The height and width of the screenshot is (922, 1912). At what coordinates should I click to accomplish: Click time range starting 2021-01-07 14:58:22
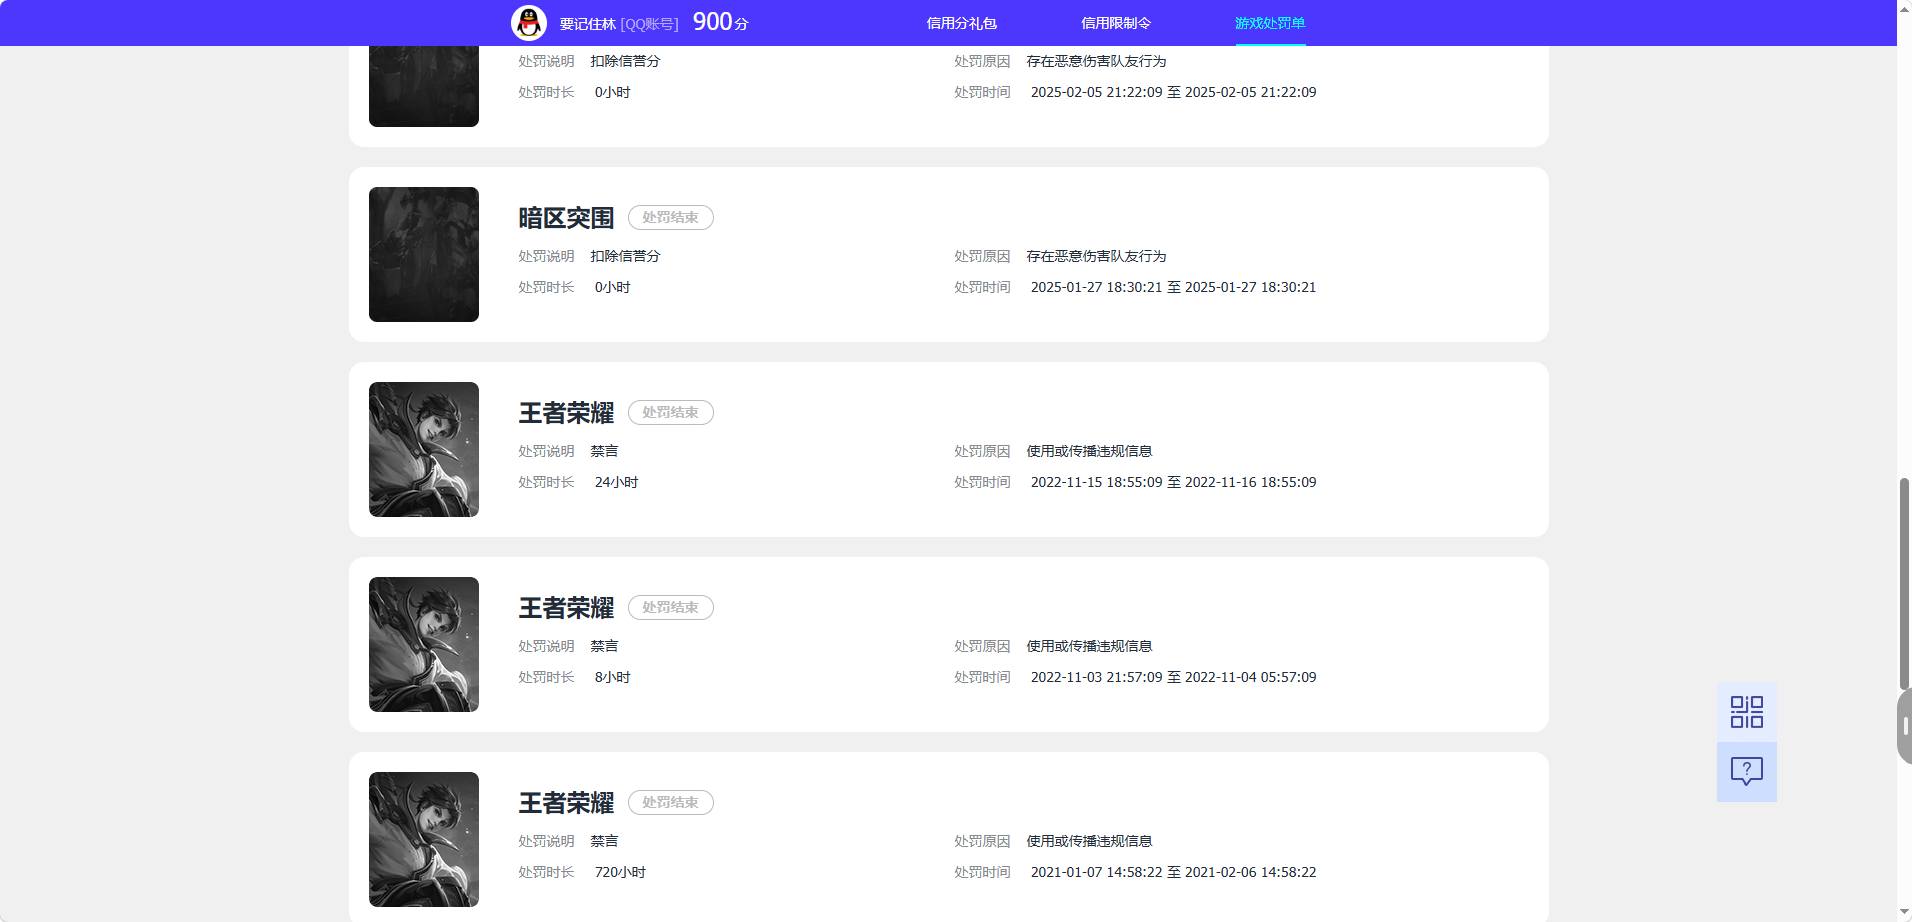1173,872
